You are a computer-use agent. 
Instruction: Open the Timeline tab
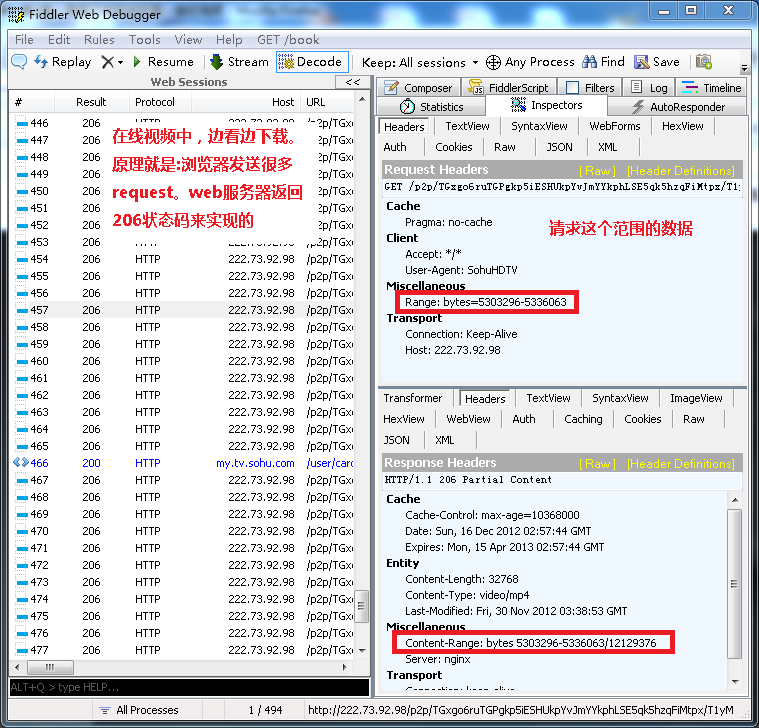[x=712, y=88]
